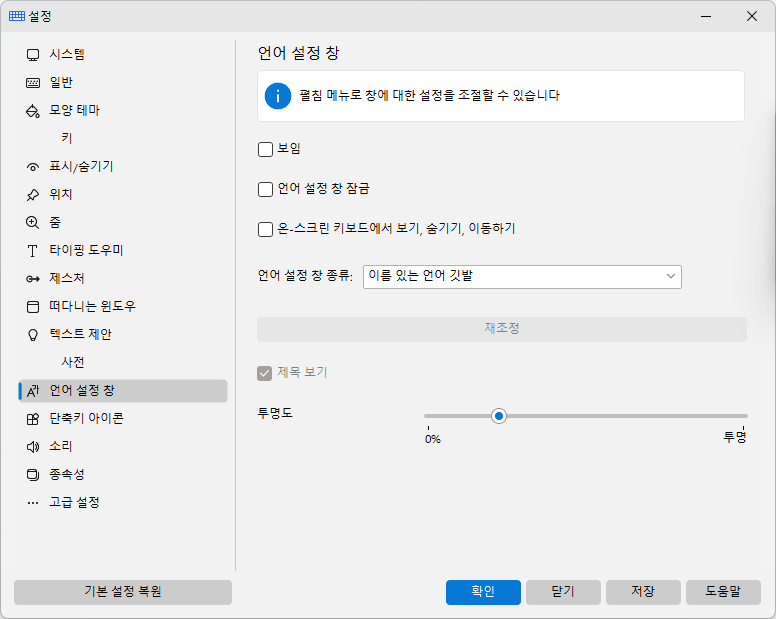Select 종속성 in sidebar
776x619 pixels.
[123, 475]
